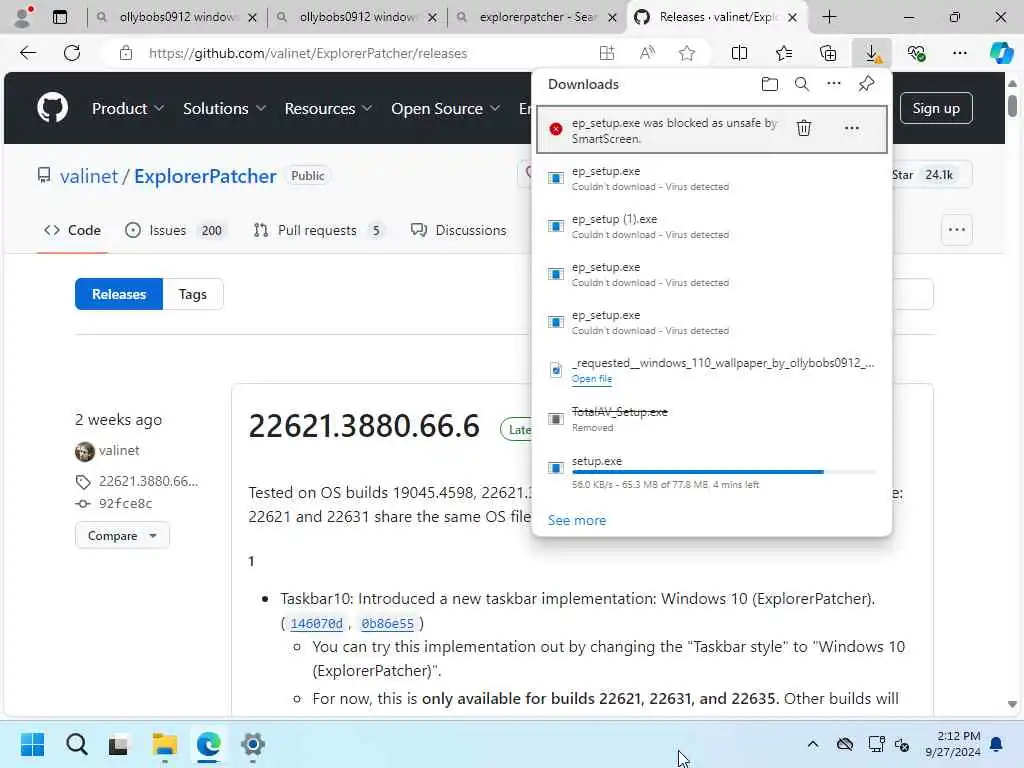
Task: Open the Edge app on taskbar
Action: [x=208, y=744]
